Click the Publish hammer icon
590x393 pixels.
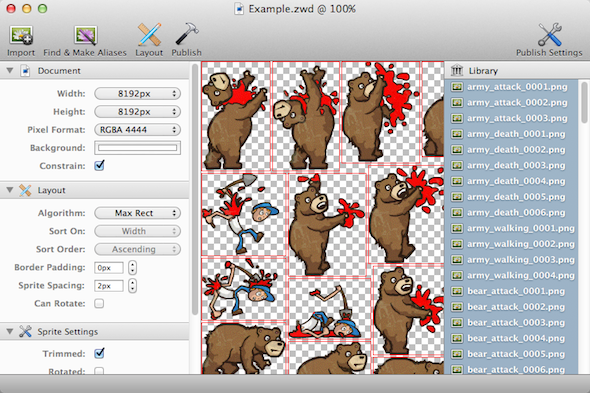pyautogui.click(x=187, y=34)
